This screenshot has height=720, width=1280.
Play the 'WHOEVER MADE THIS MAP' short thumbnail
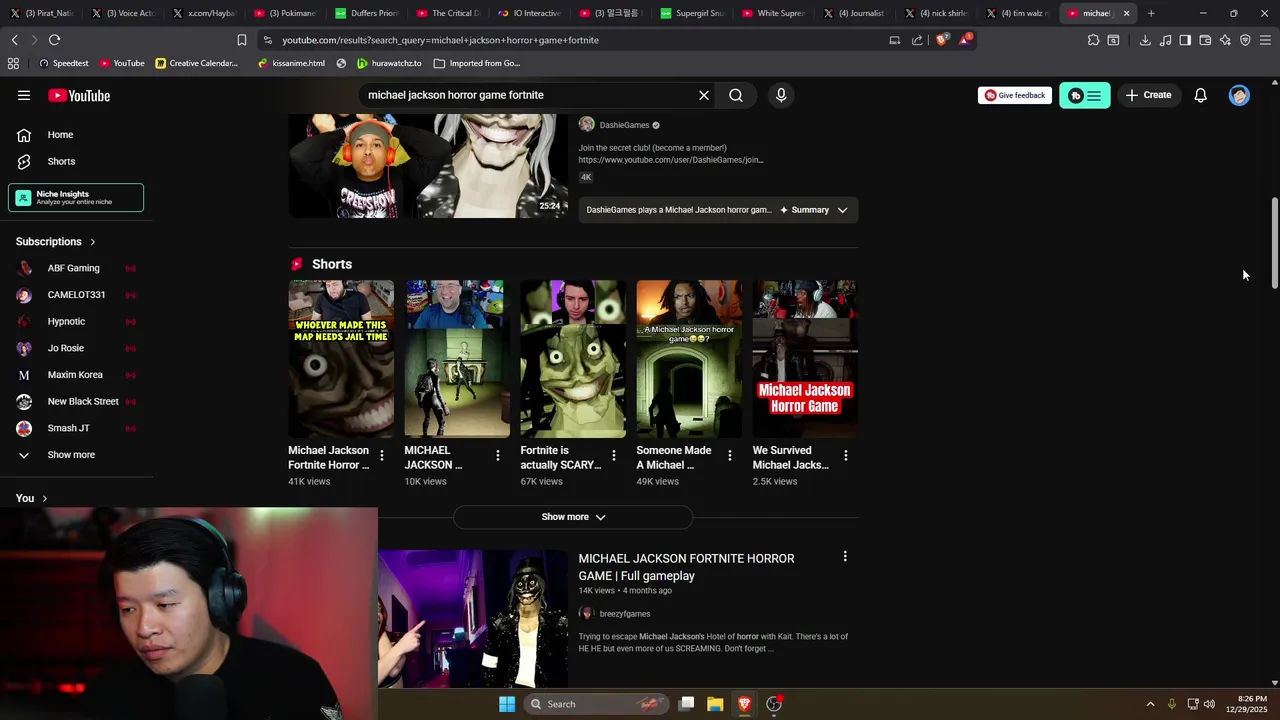tap(341, 359)
